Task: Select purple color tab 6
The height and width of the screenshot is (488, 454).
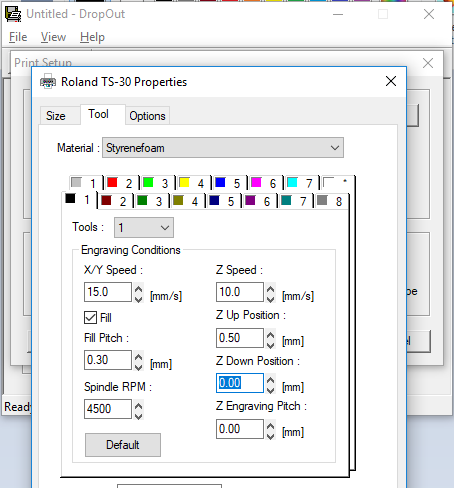Action: (x=259, y=201)
